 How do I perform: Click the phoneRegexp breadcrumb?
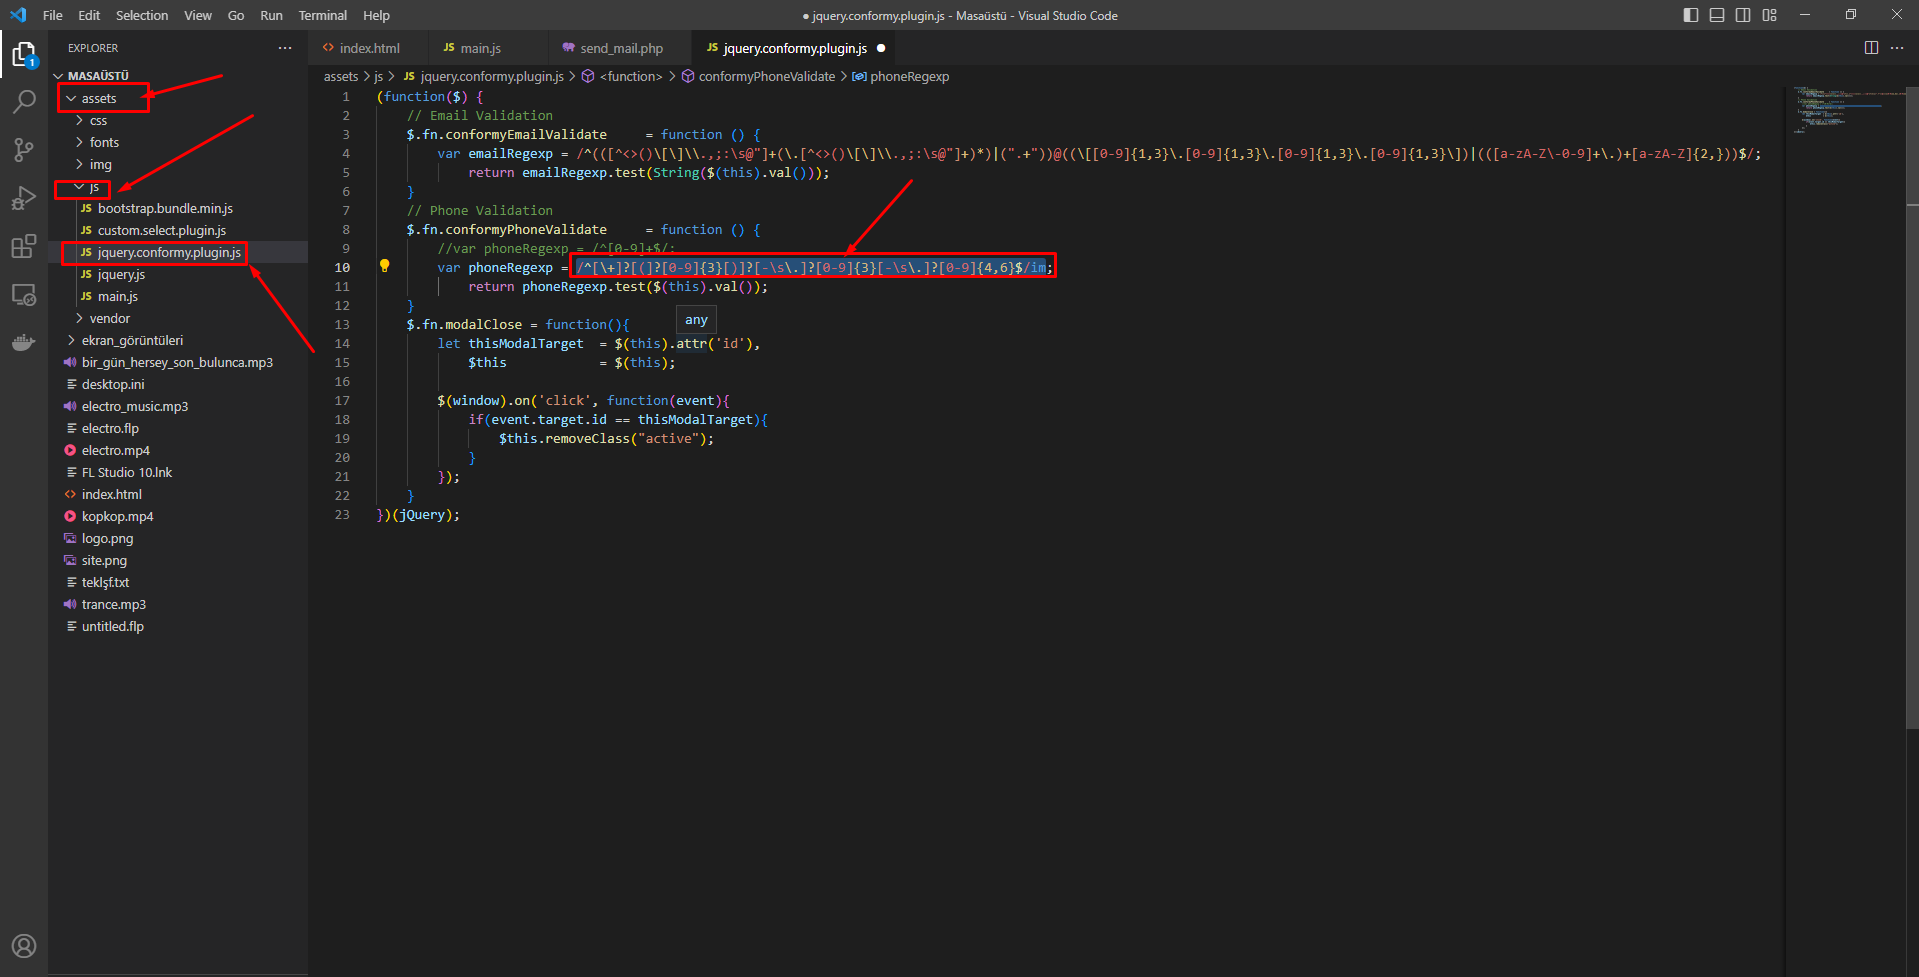pyautogui.click(x=909, y=76)
